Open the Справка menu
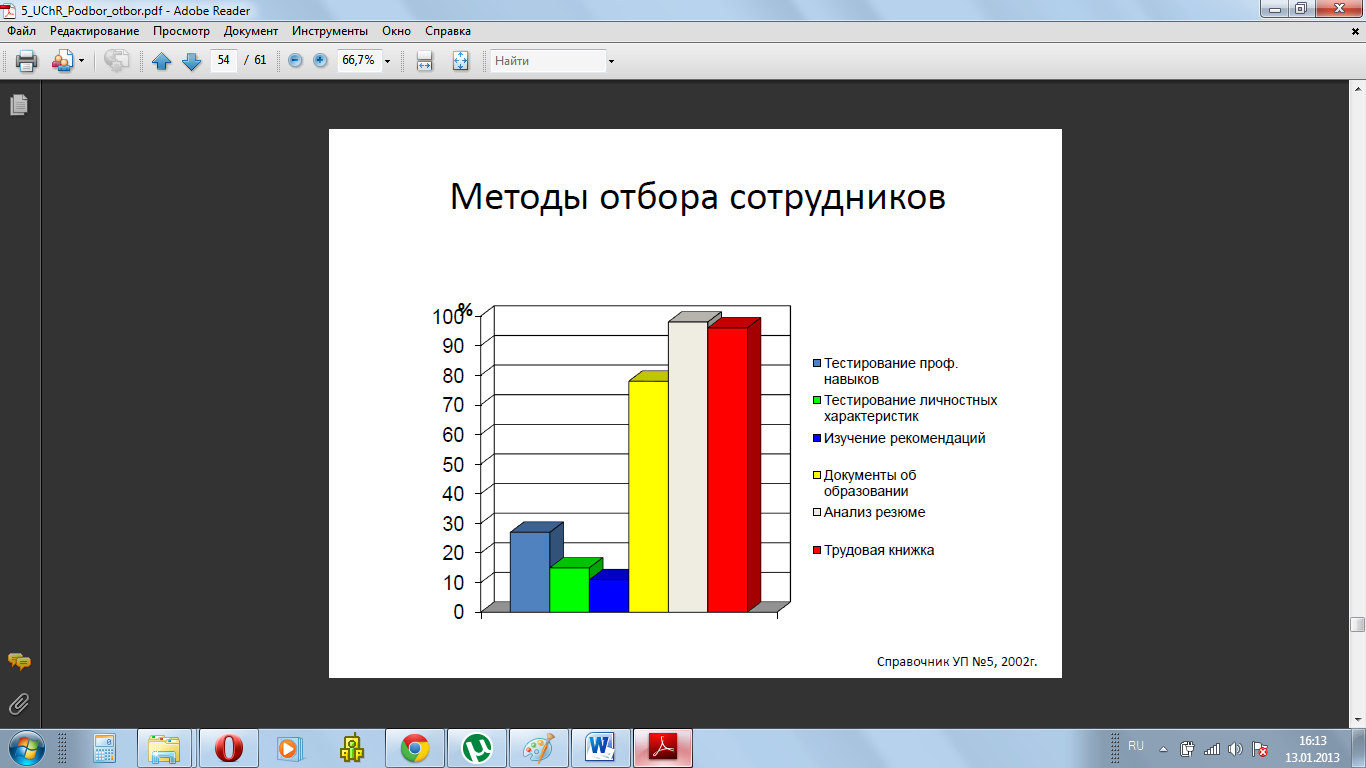Image resolution: width=1366 pixels, height=768 pixels. point(448,31)
